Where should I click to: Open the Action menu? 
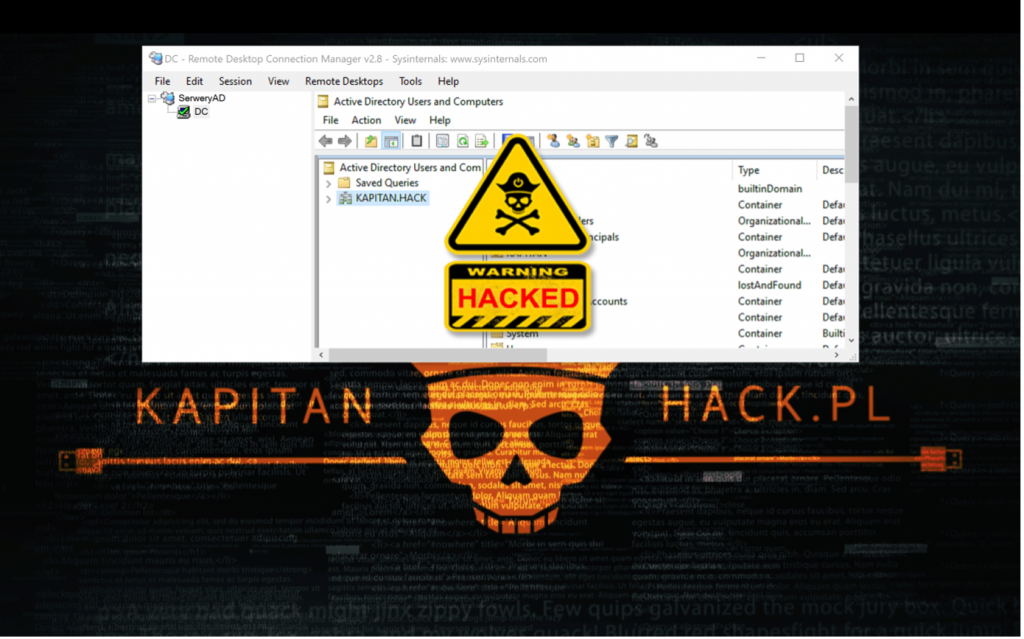[x=366, y=121]
